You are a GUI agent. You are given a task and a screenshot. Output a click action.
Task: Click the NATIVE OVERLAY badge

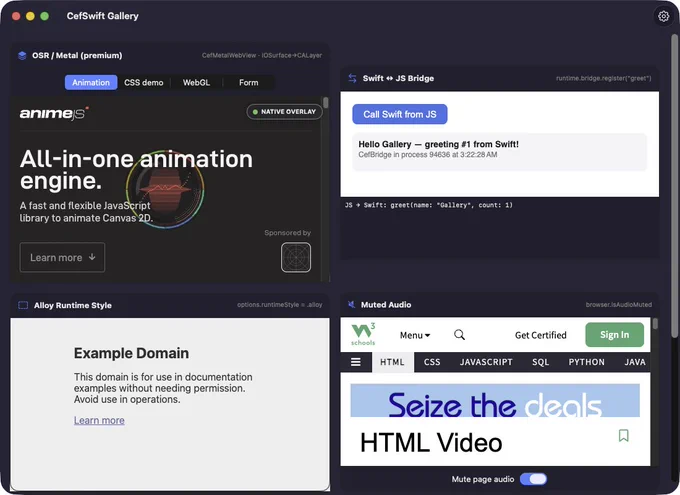point(284,111)
